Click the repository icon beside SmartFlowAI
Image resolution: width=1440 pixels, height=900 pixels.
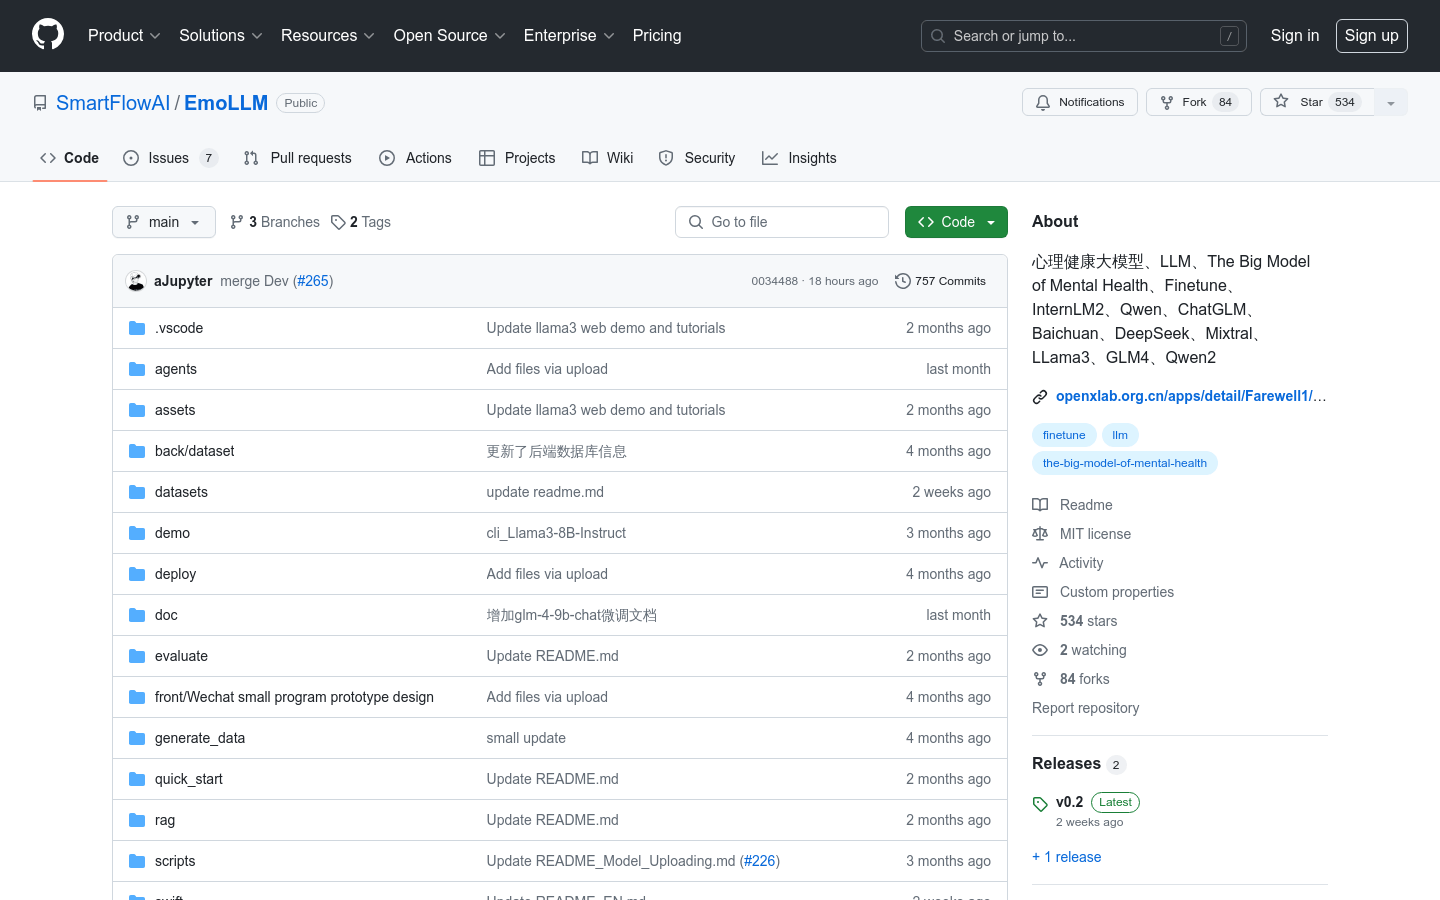point(40,103)
